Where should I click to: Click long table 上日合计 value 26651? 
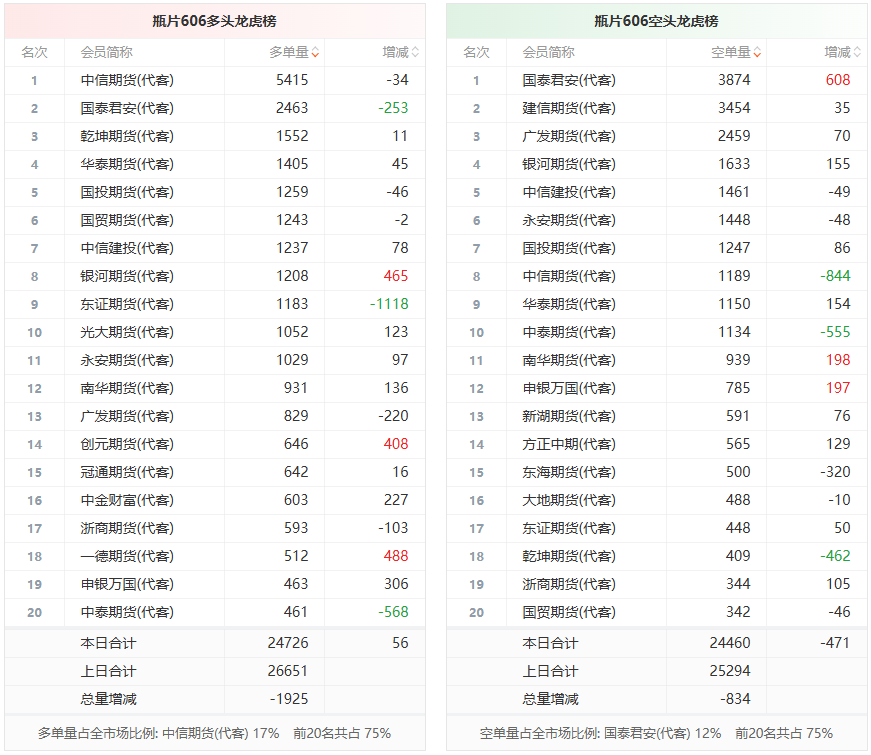(x=288, y=671)
